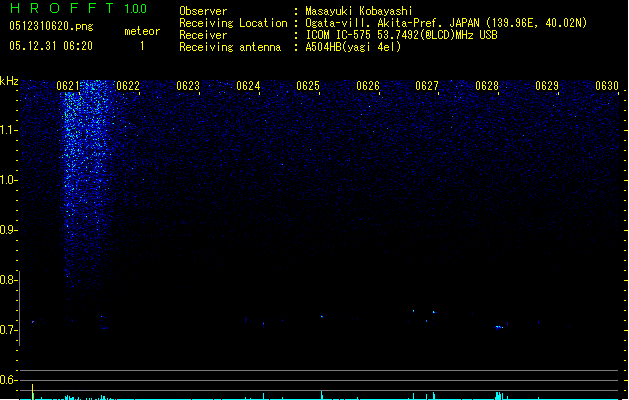Screen dimensions: 629x400
Task: Click the 0627 time marker
Action: click(x=427, y=86)
